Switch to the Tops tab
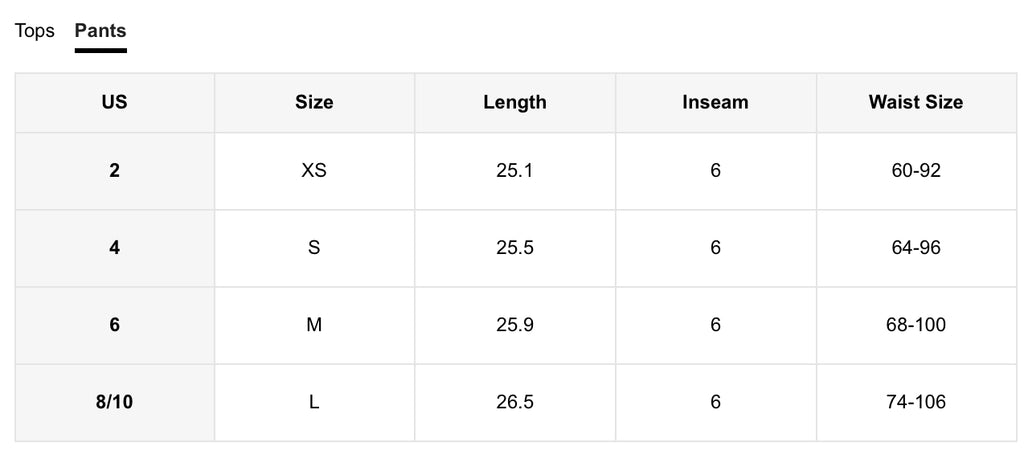 pos(34,31)
